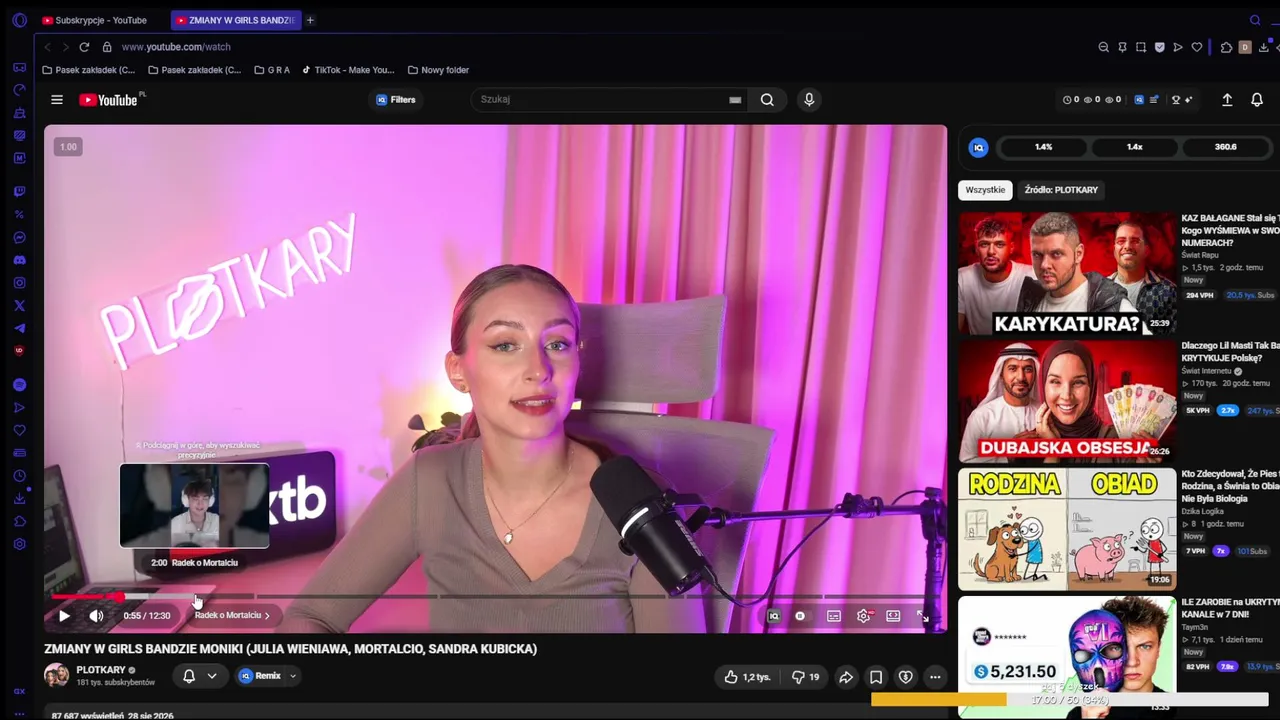The height and width of the screenshot is (720, 1280).
Task: Play the video
Action: (x=64, y=616)
